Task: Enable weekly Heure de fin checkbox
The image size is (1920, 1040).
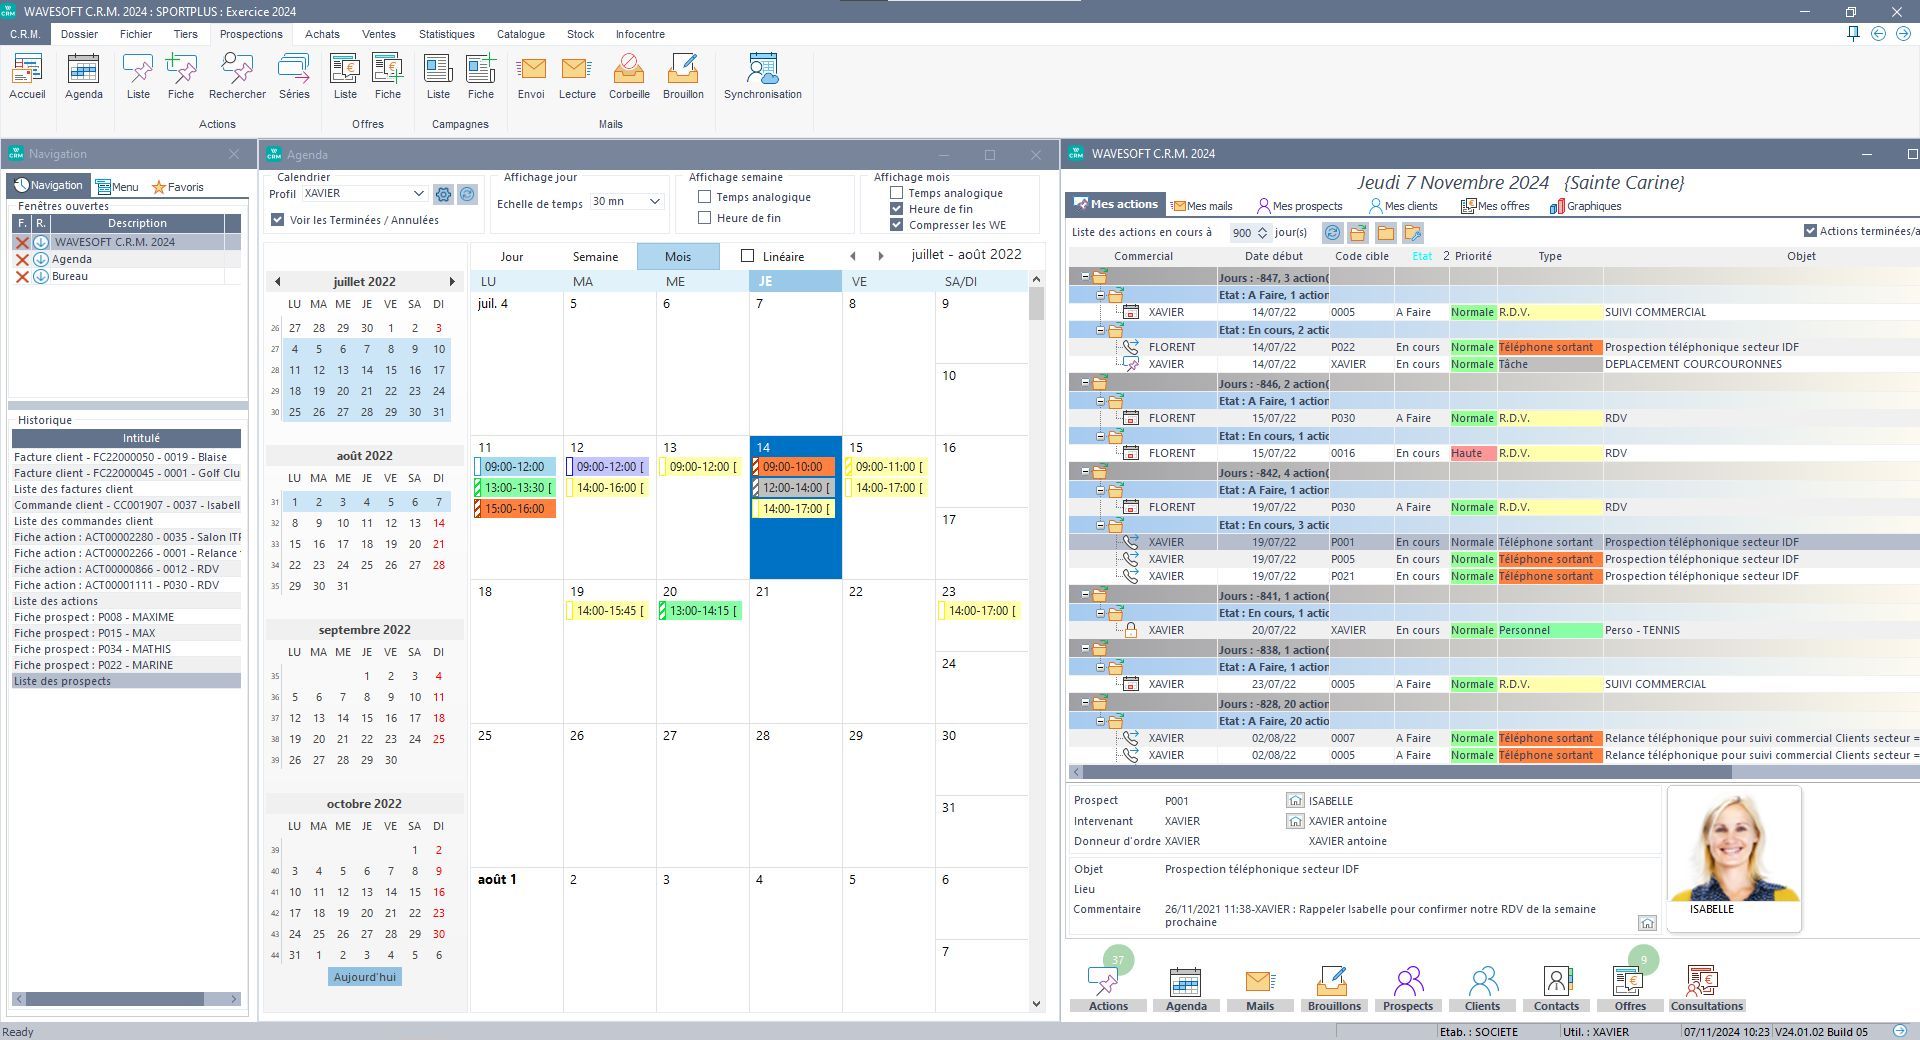Action: click(705, 218)
